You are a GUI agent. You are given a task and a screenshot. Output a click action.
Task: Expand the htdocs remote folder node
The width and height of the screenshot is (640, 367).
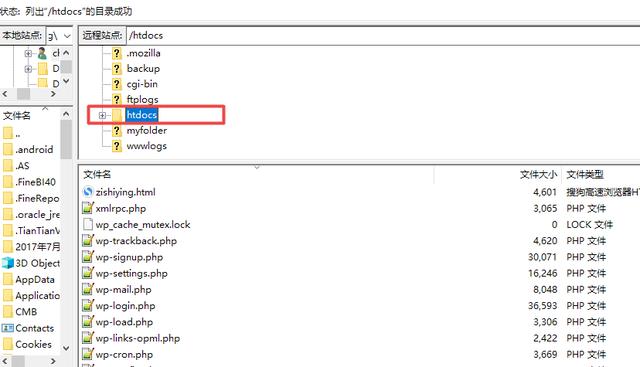102,116
